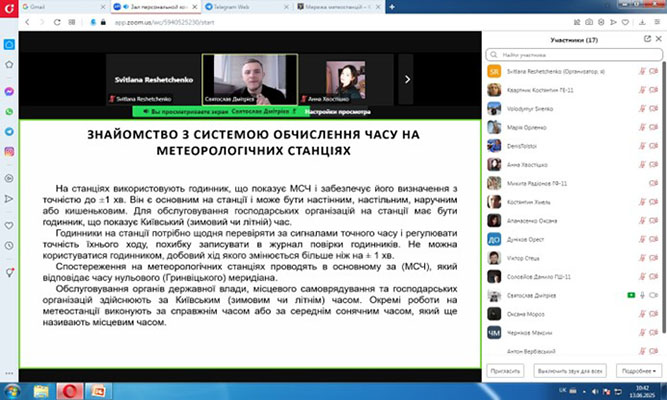667x400 pixels.
Task: Open Telegram in the Opera sidebar
Action: pyautogui.click(x=9, y=131)
